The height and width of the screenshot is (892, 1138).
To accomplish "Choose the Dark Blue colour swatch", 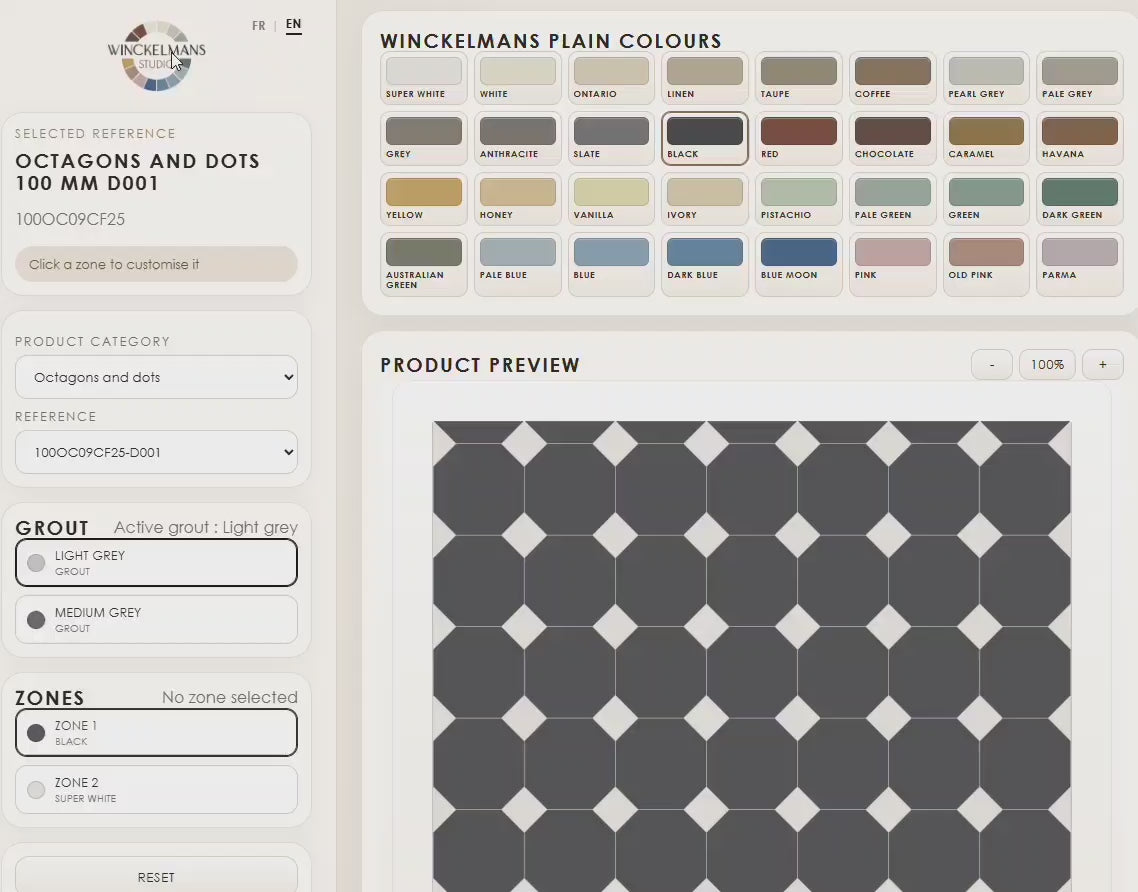I will (705, 264).
